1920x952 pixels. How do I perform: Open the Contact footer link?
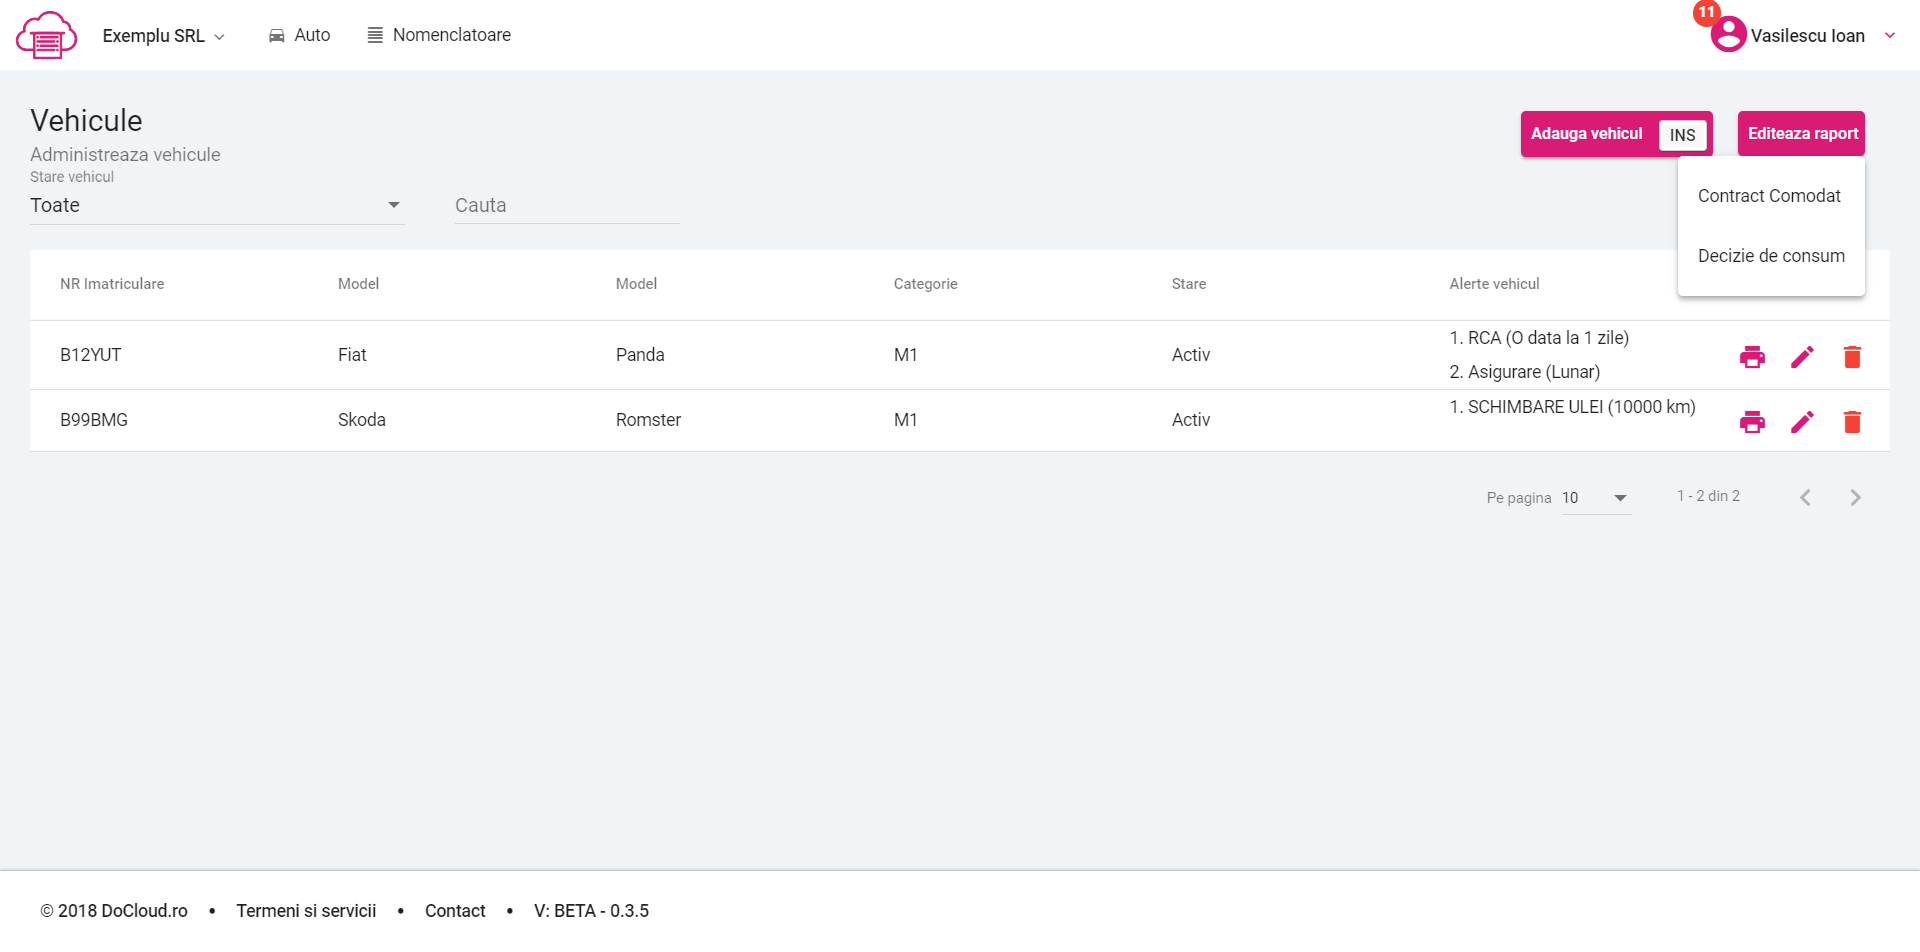(x=455, y=911)
